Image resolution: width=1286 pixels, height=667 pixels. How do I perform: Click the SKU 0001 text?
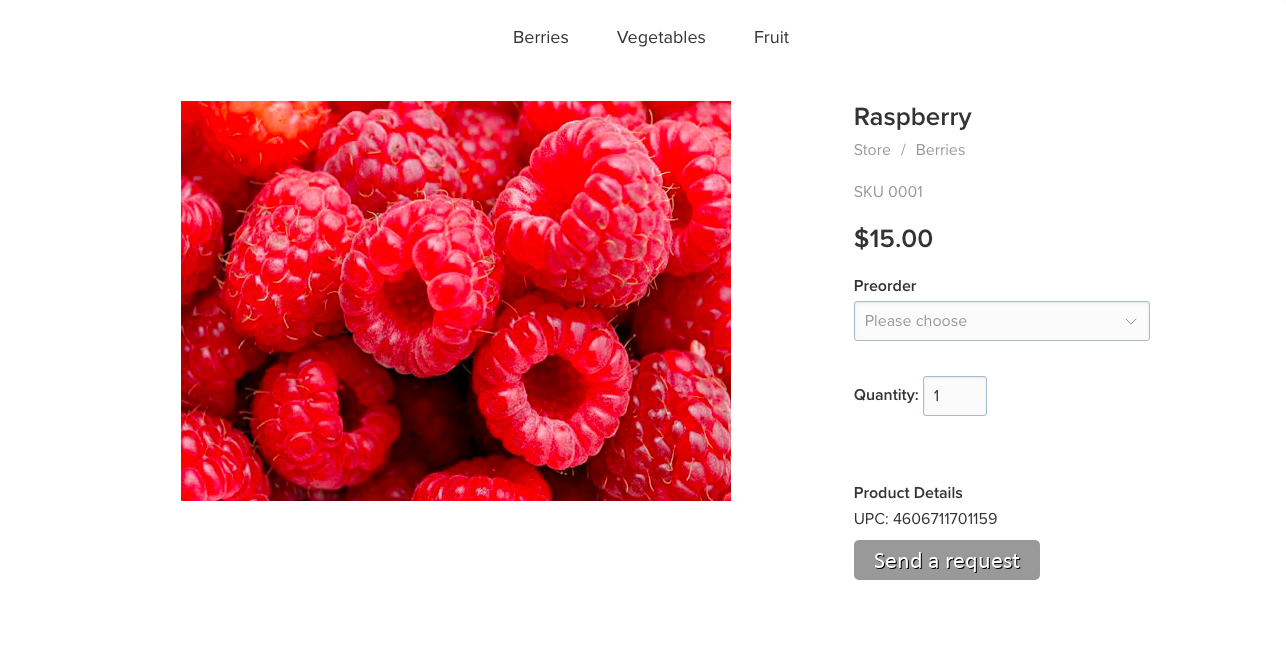pyautogui.click(x=888, y=192)
